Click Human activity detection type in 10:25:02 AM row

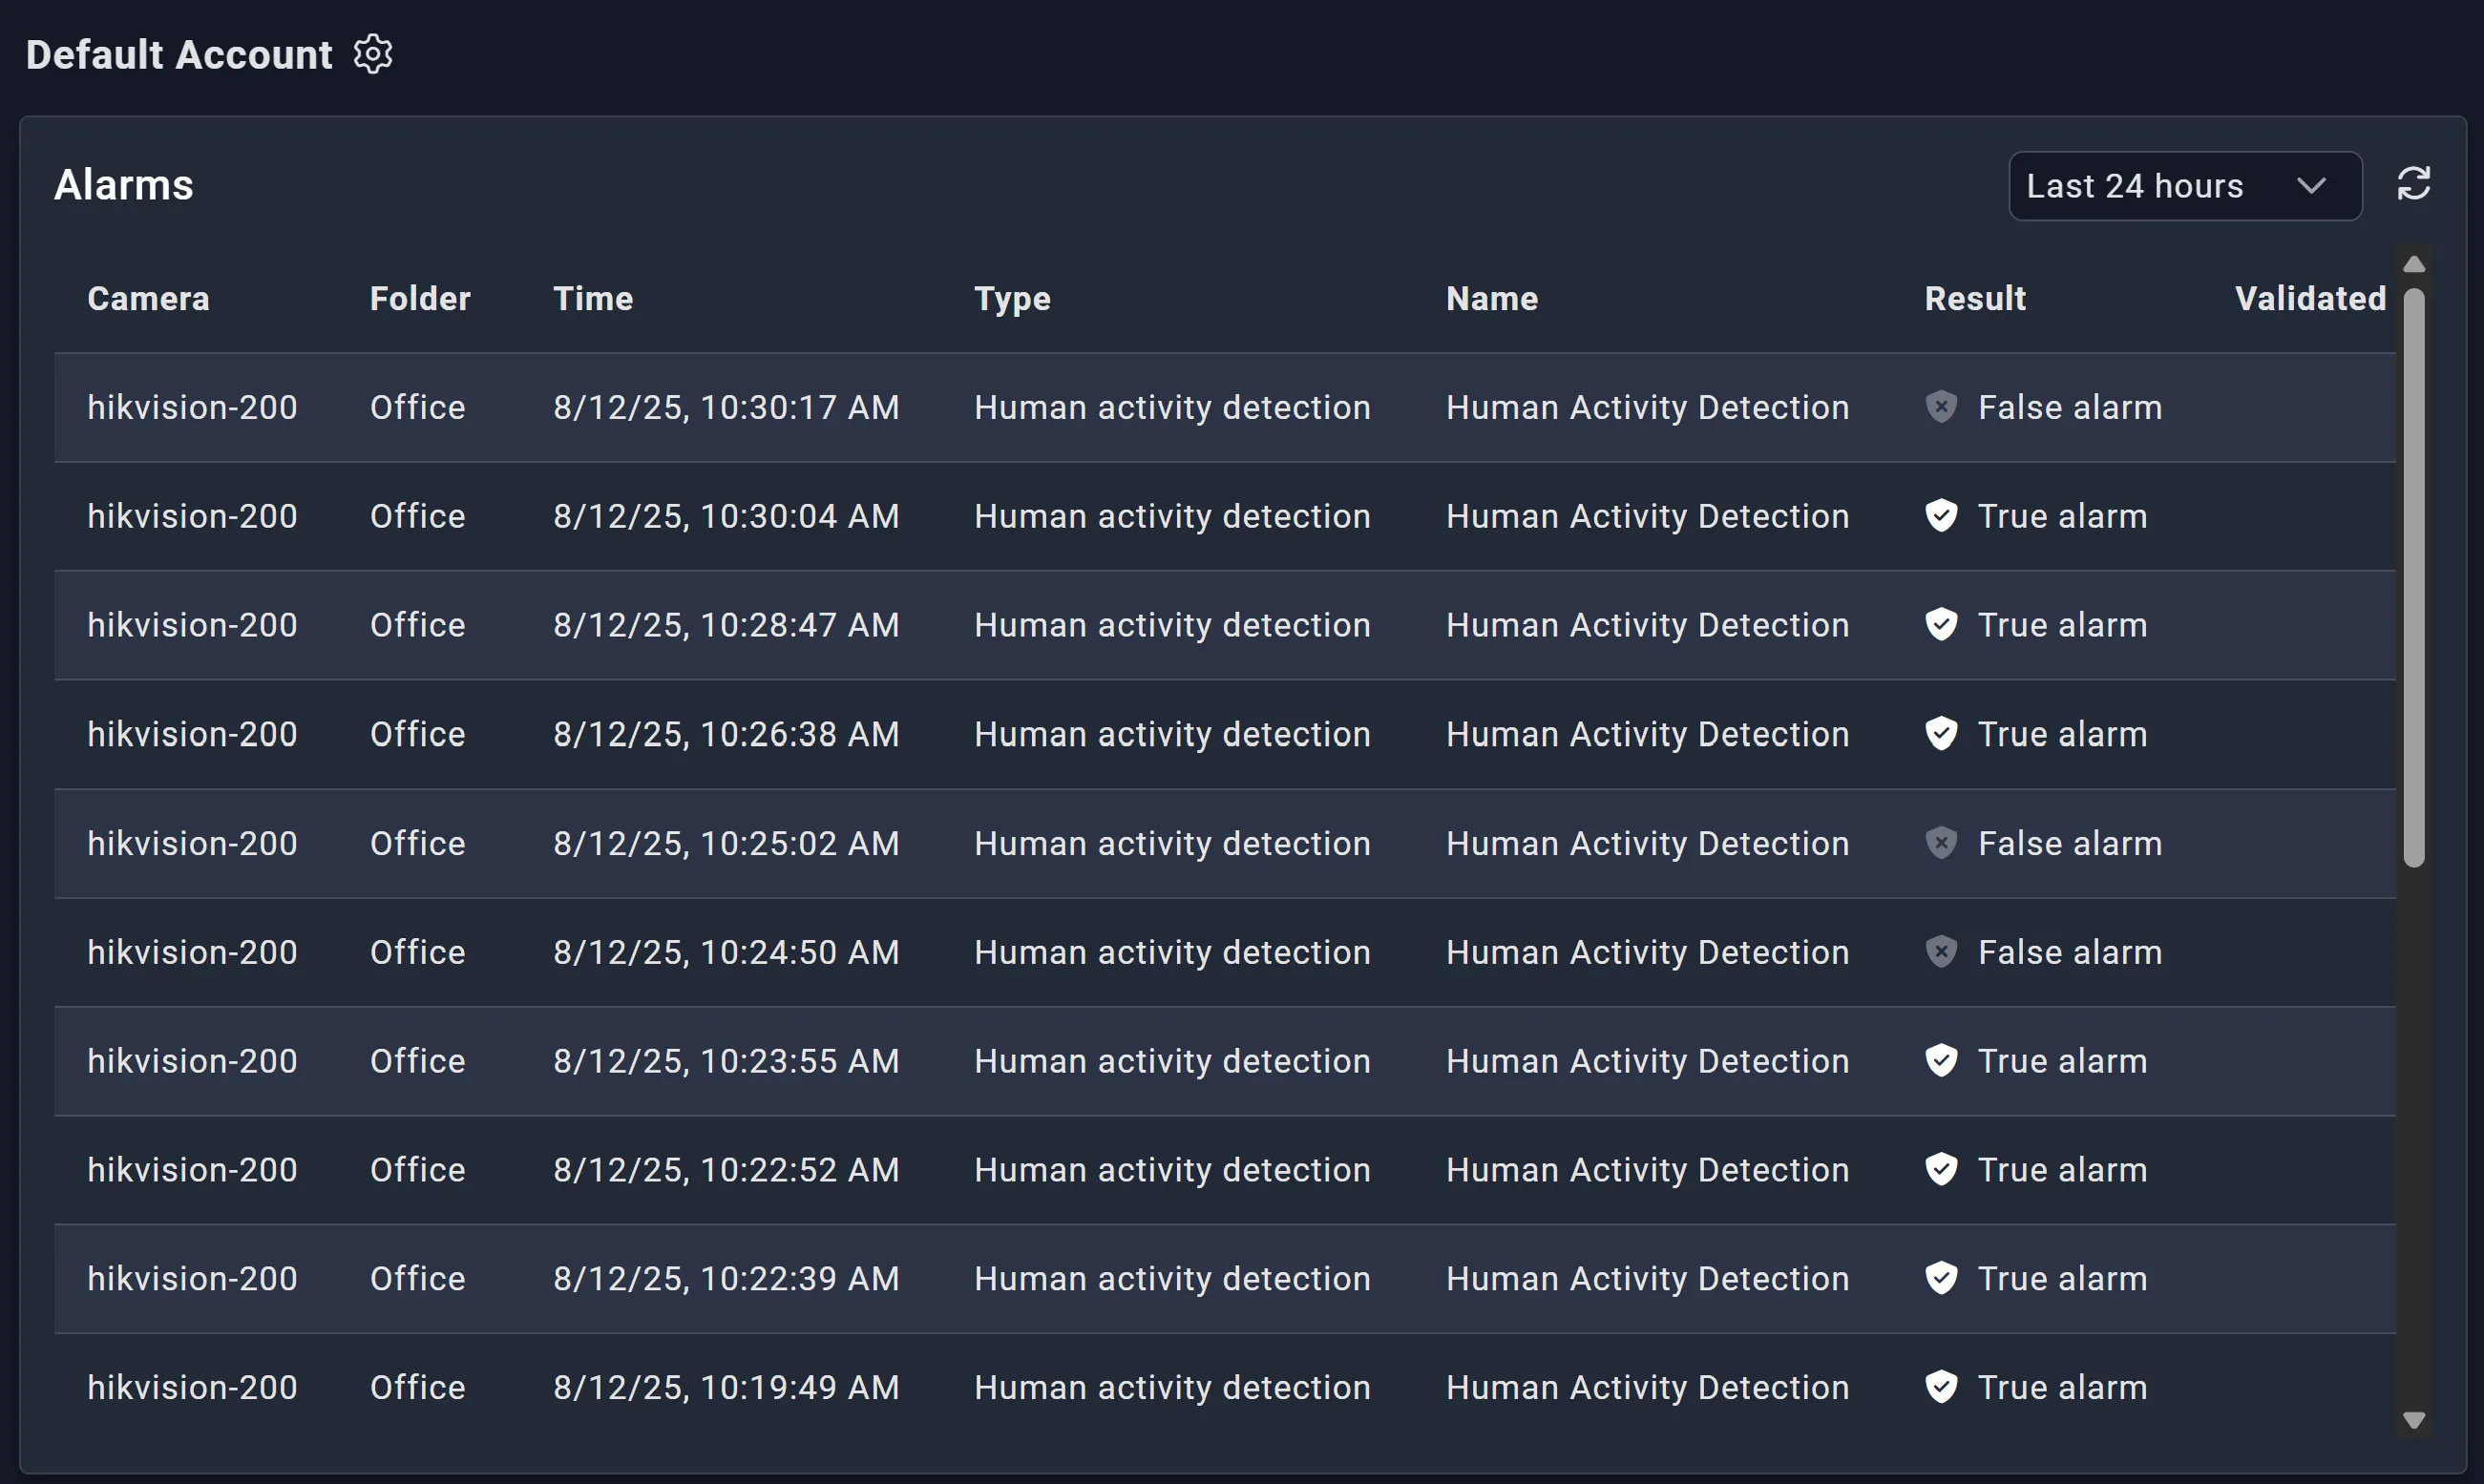[x=1172, y=843]
